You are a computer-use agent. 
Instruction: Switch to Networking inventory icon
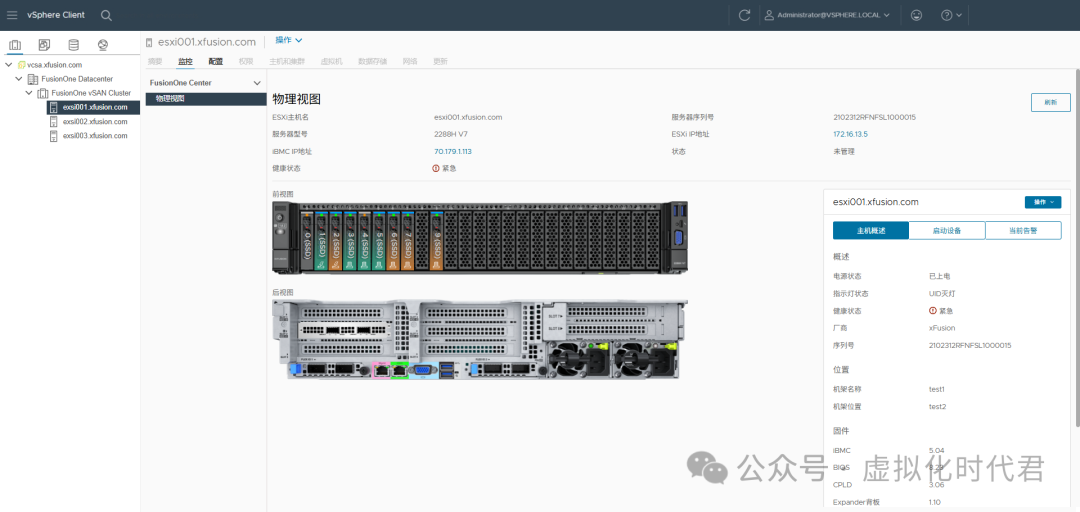(103, 45)
